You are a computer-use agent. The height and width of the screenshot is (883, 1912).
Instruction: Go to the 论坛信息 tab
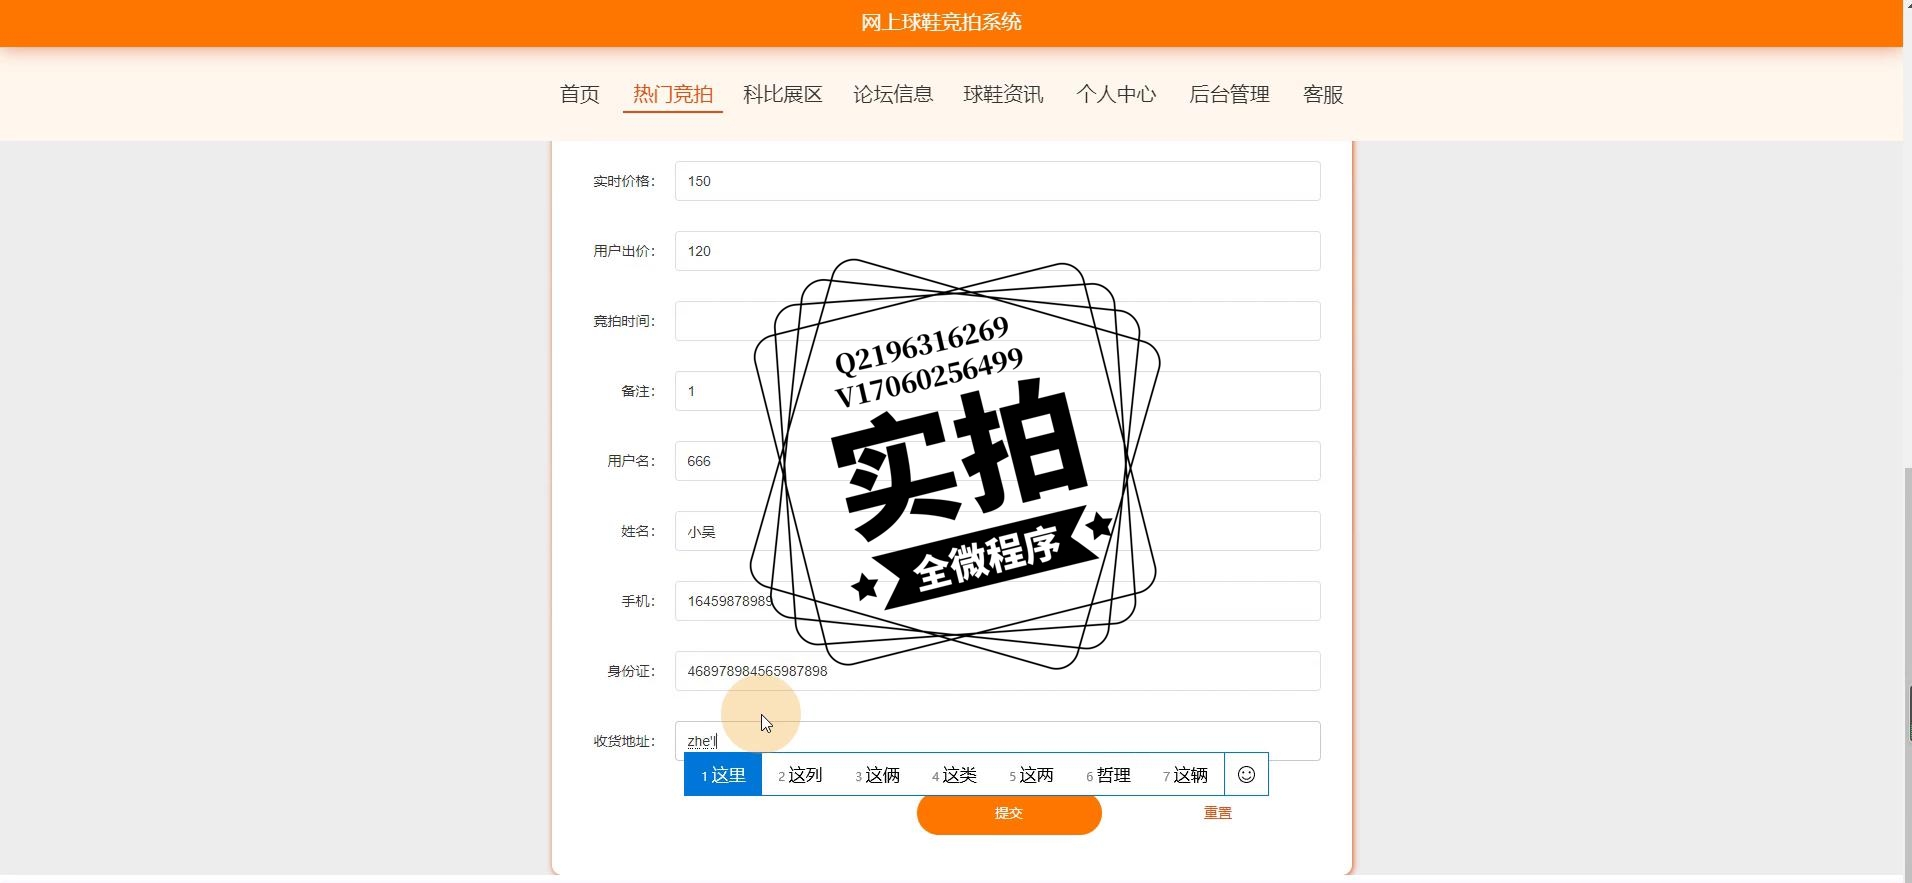pyautogui.click(x=893, y=94)
